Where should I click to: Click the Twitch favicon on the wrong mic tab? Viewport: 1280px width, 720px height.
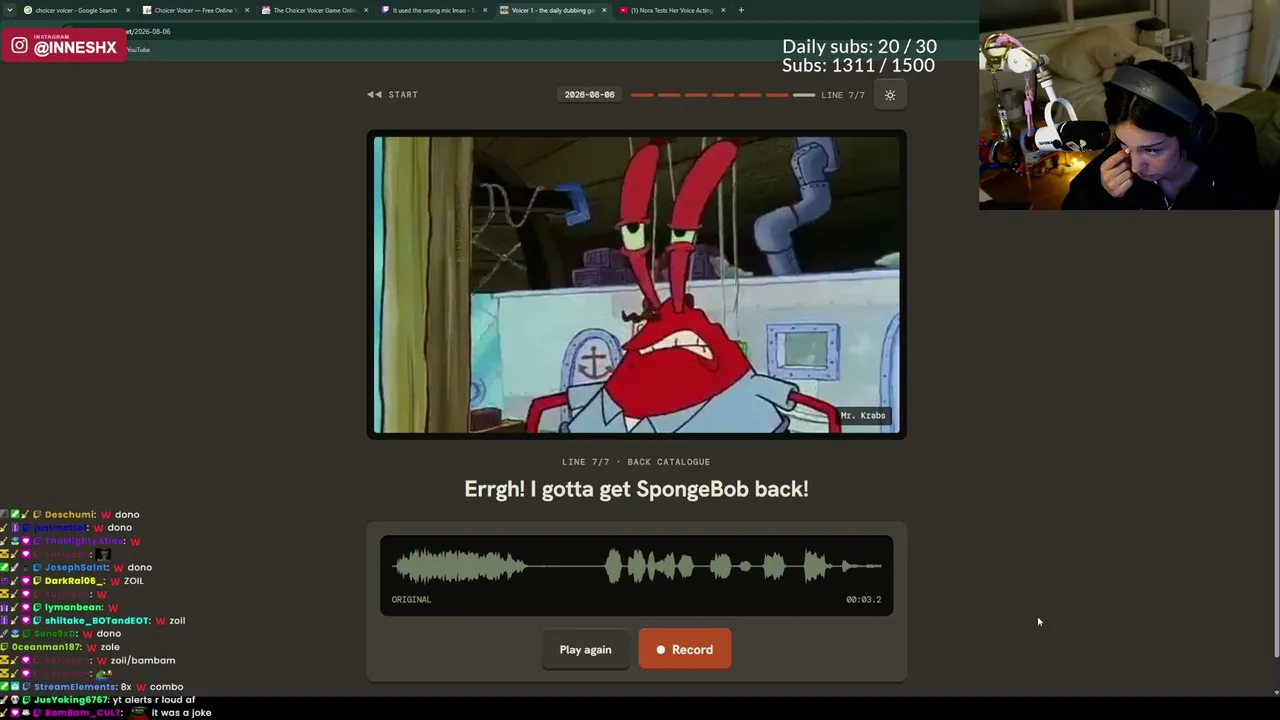386,10
